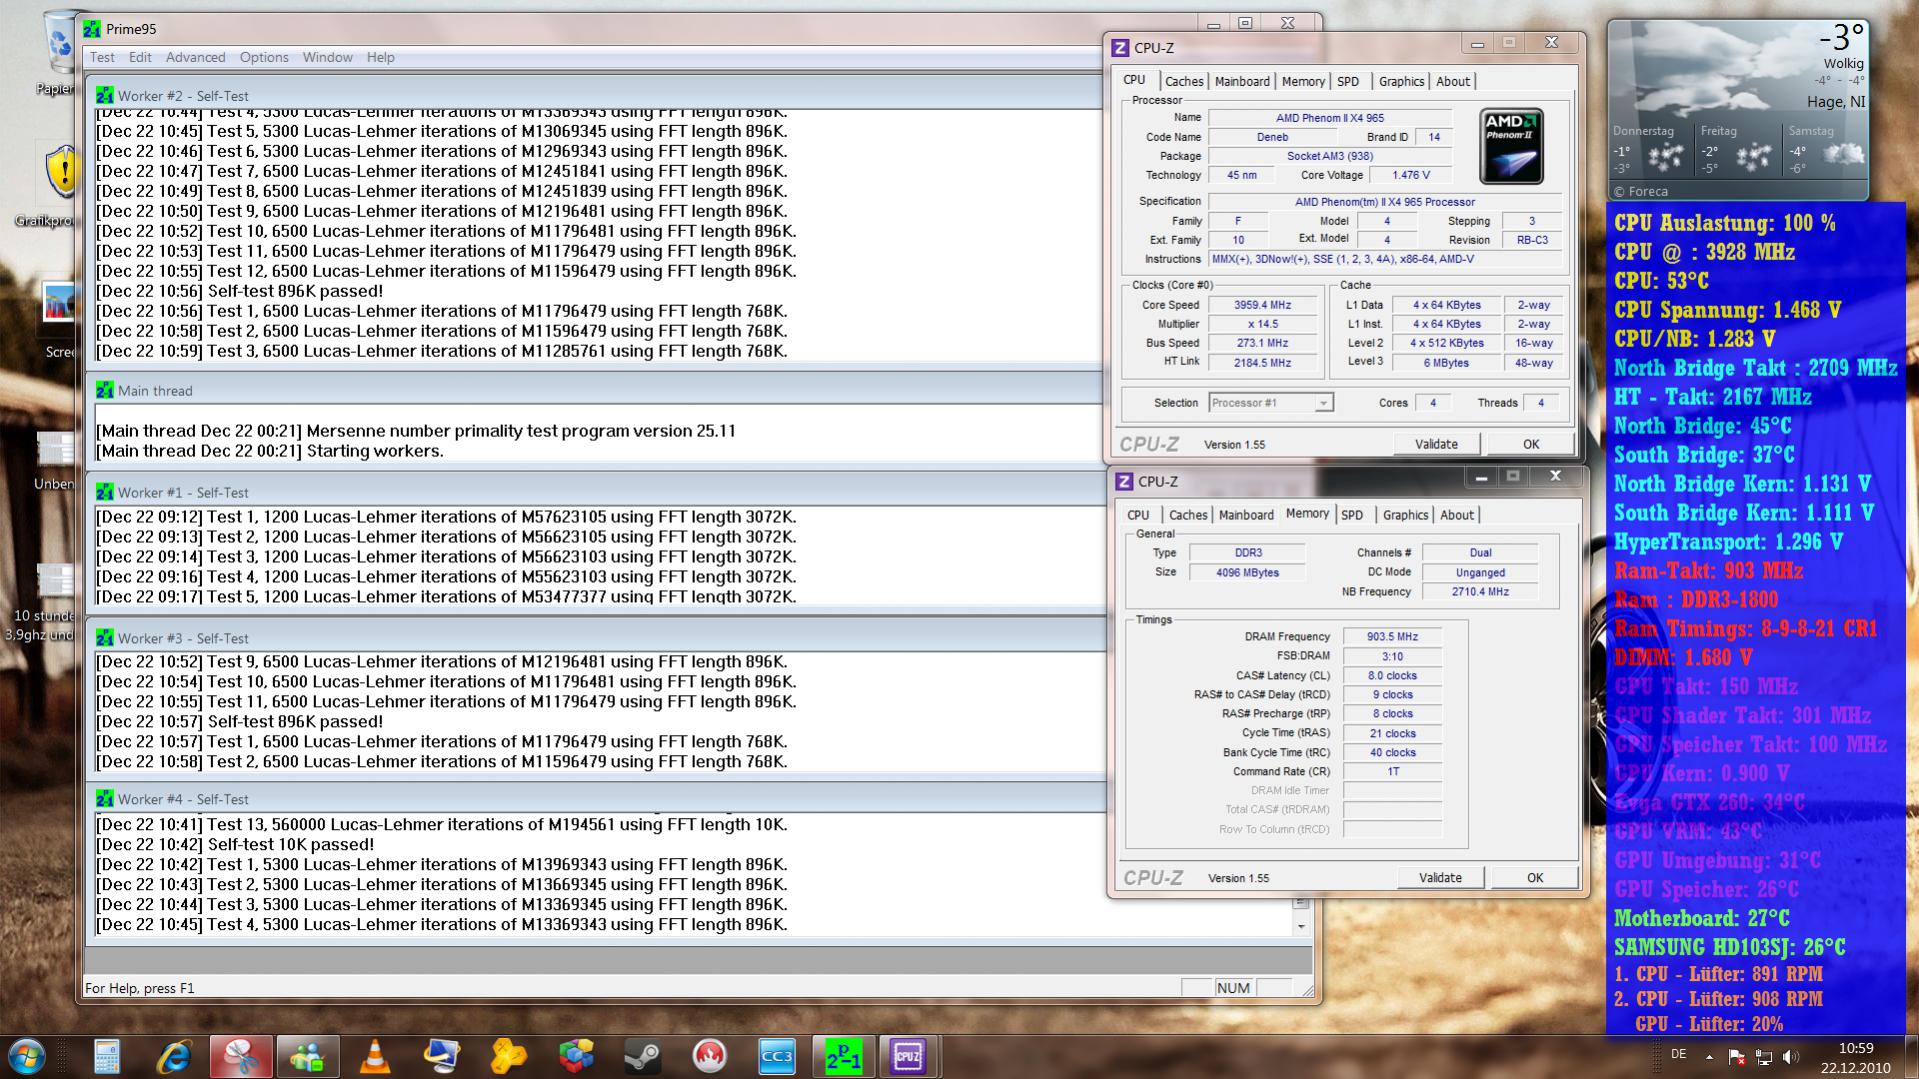Image resolution: width=1919 pixels, height=1079 pixels.
Task: Open the colorful cubes app in the taskbar
Action: pyautogui.click(x=576, y=1056)
